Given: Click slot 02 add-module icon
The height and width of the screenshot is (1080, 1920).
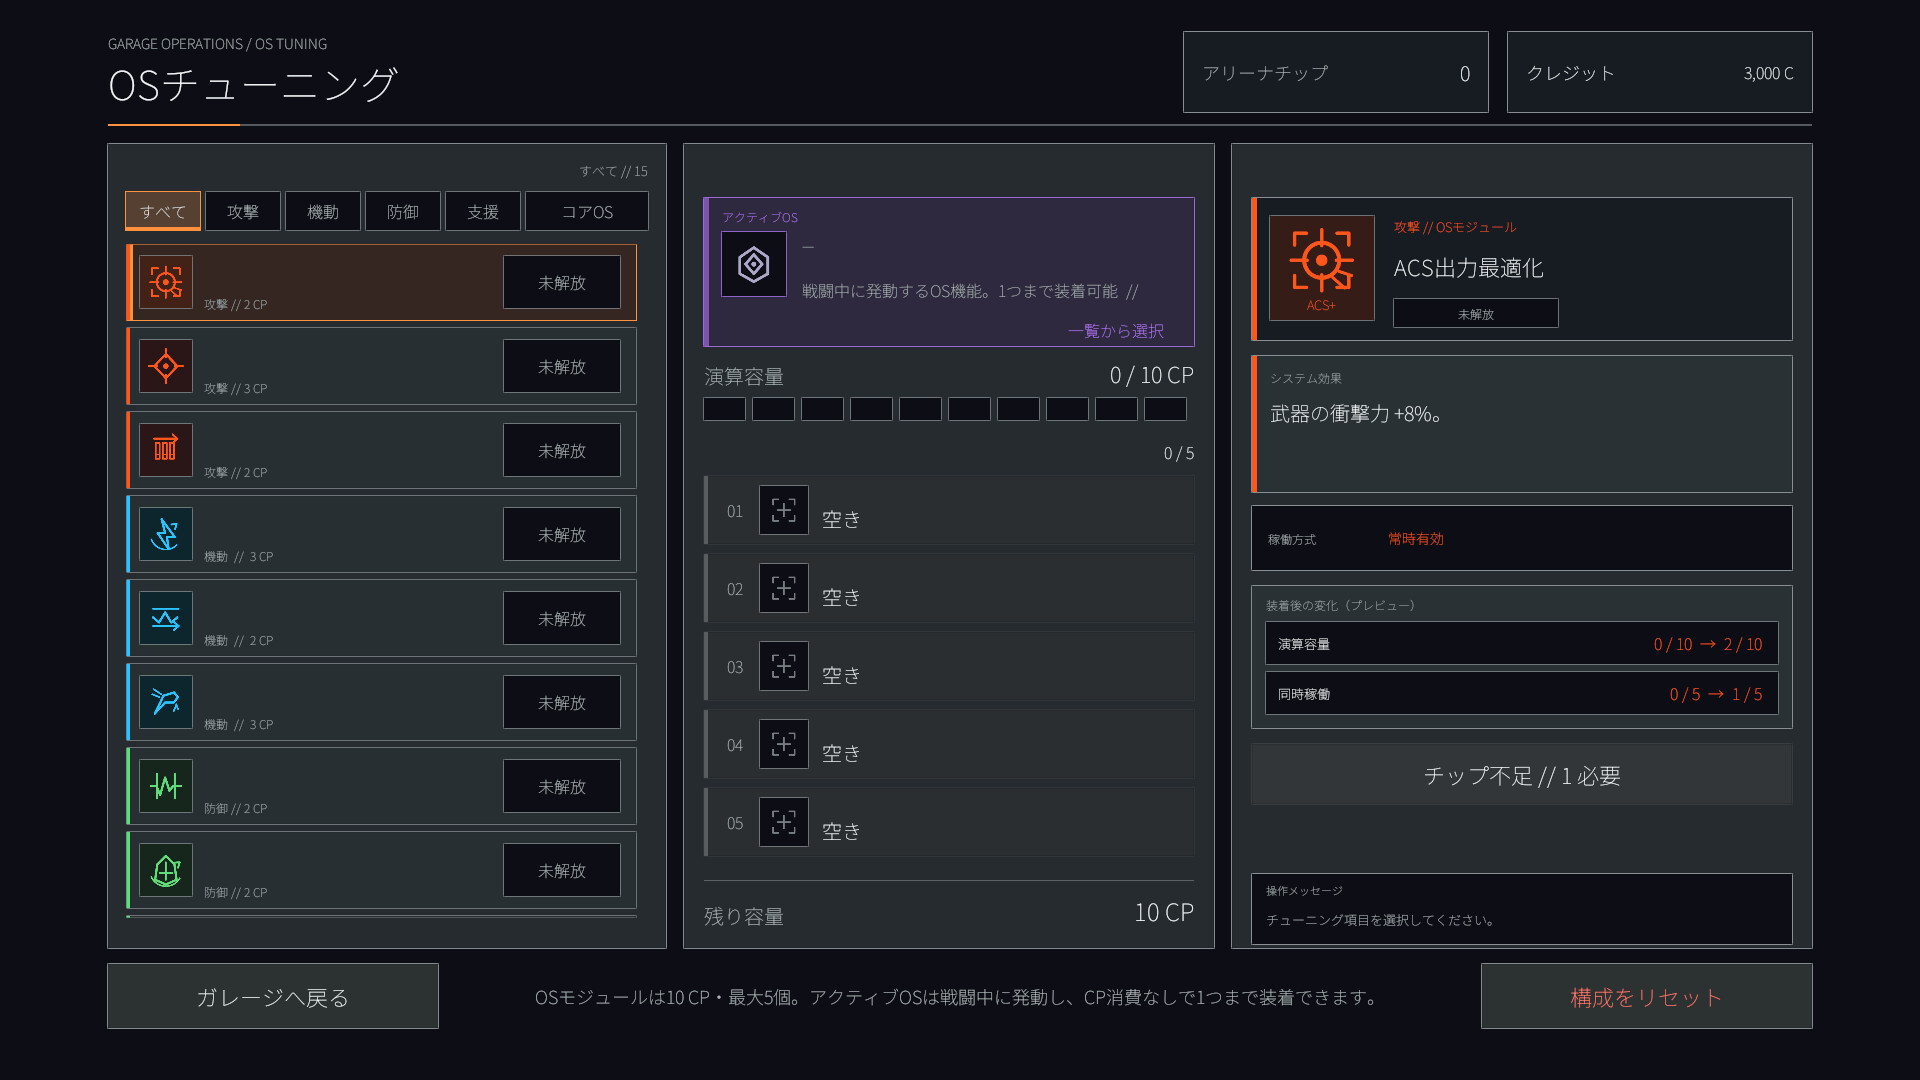Looking at the screenshot, I should coord(784,588).
